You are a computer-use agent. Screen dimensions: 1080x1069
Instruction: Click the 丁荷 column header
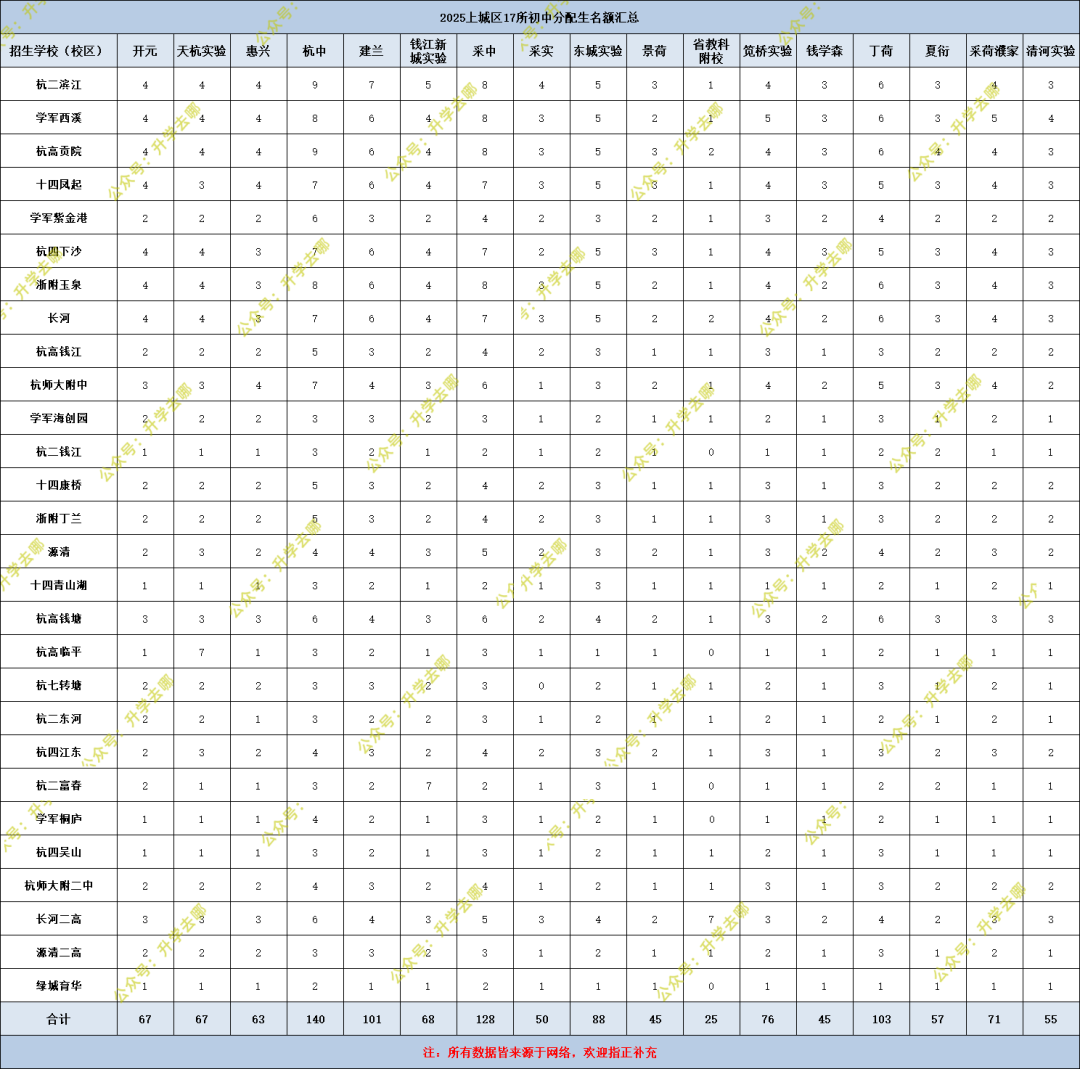(881, 51)
